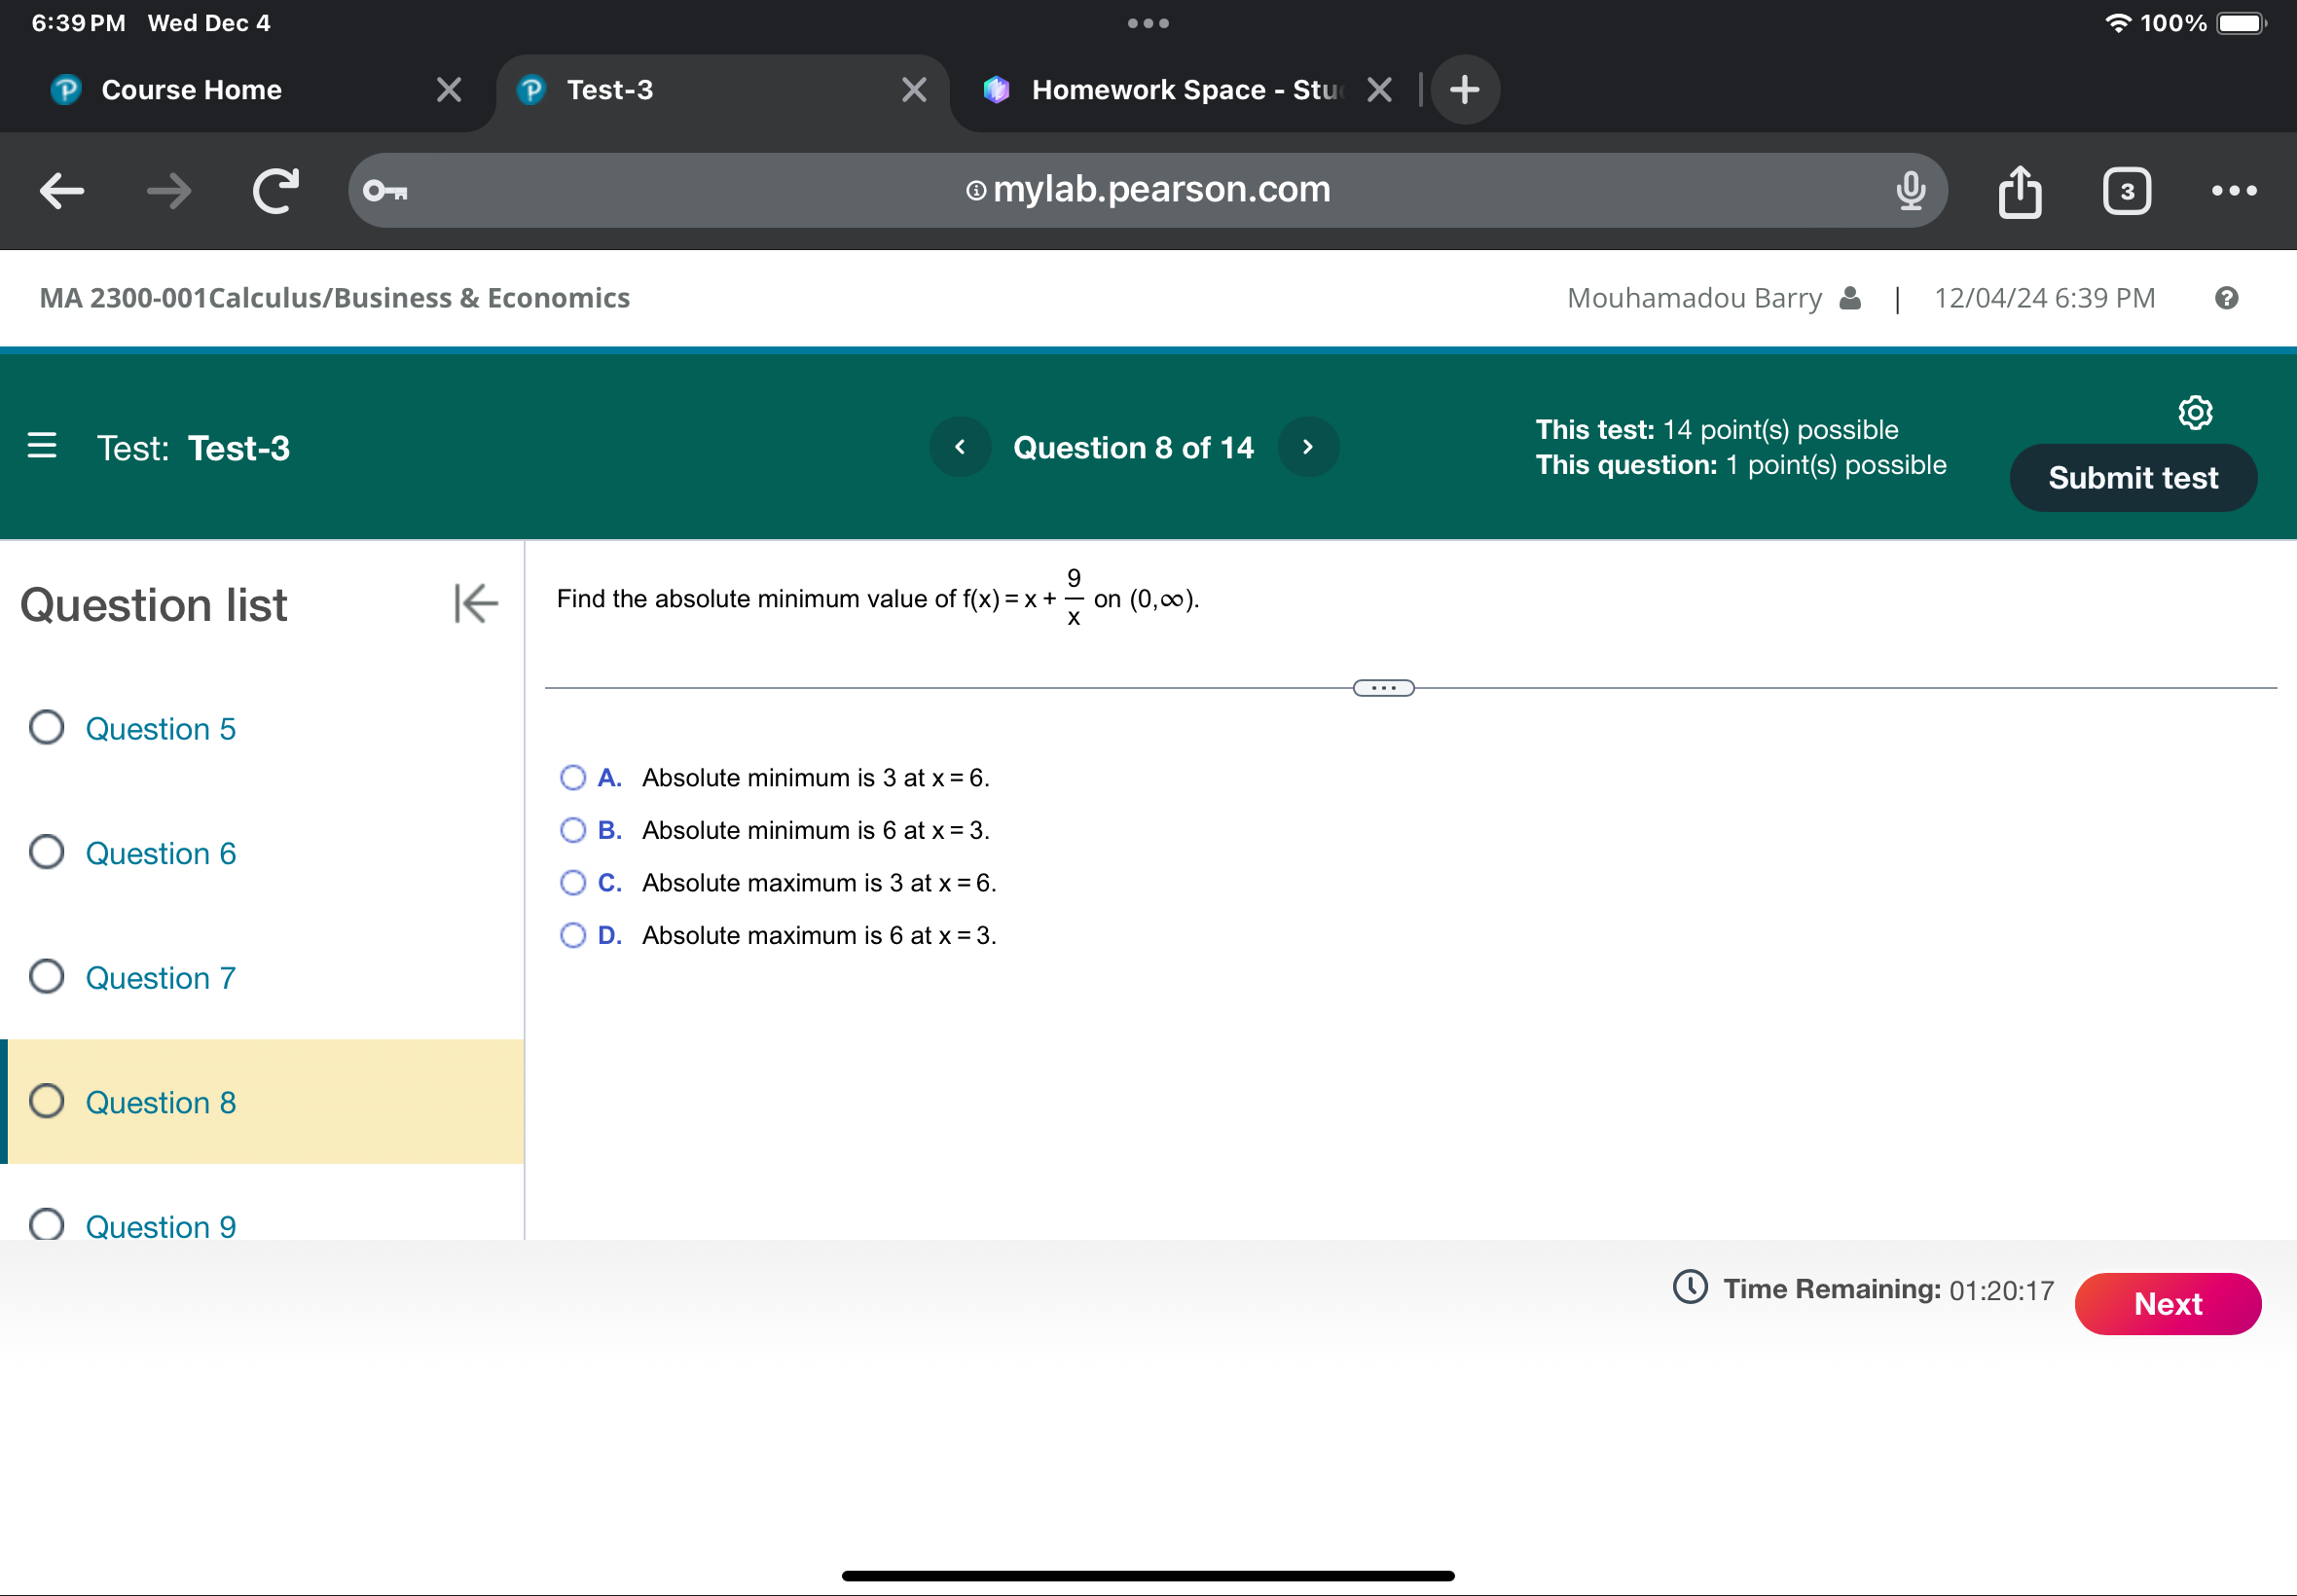Click the battery status icon
Screen dimensions: 2297x1596
[2240, 23]
